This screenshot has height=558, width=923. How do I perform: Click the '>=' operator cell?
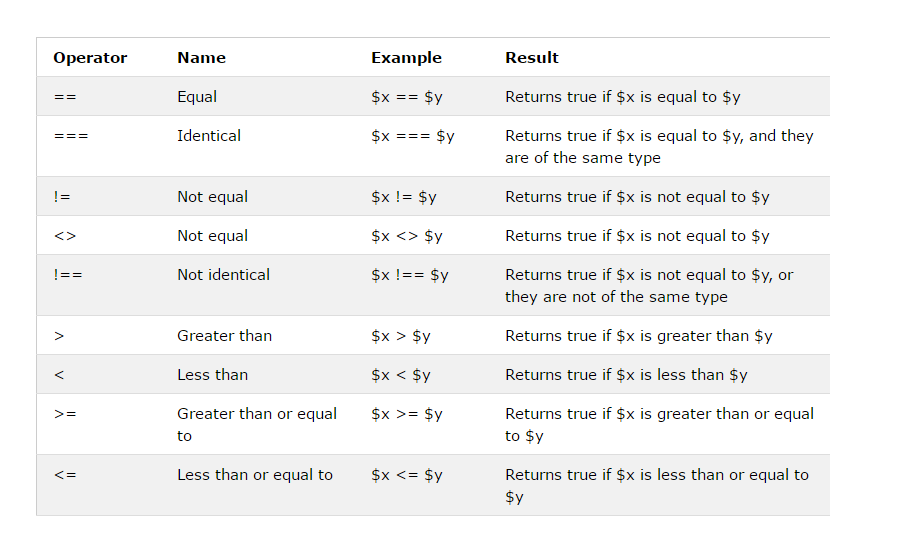pos(65,414)
